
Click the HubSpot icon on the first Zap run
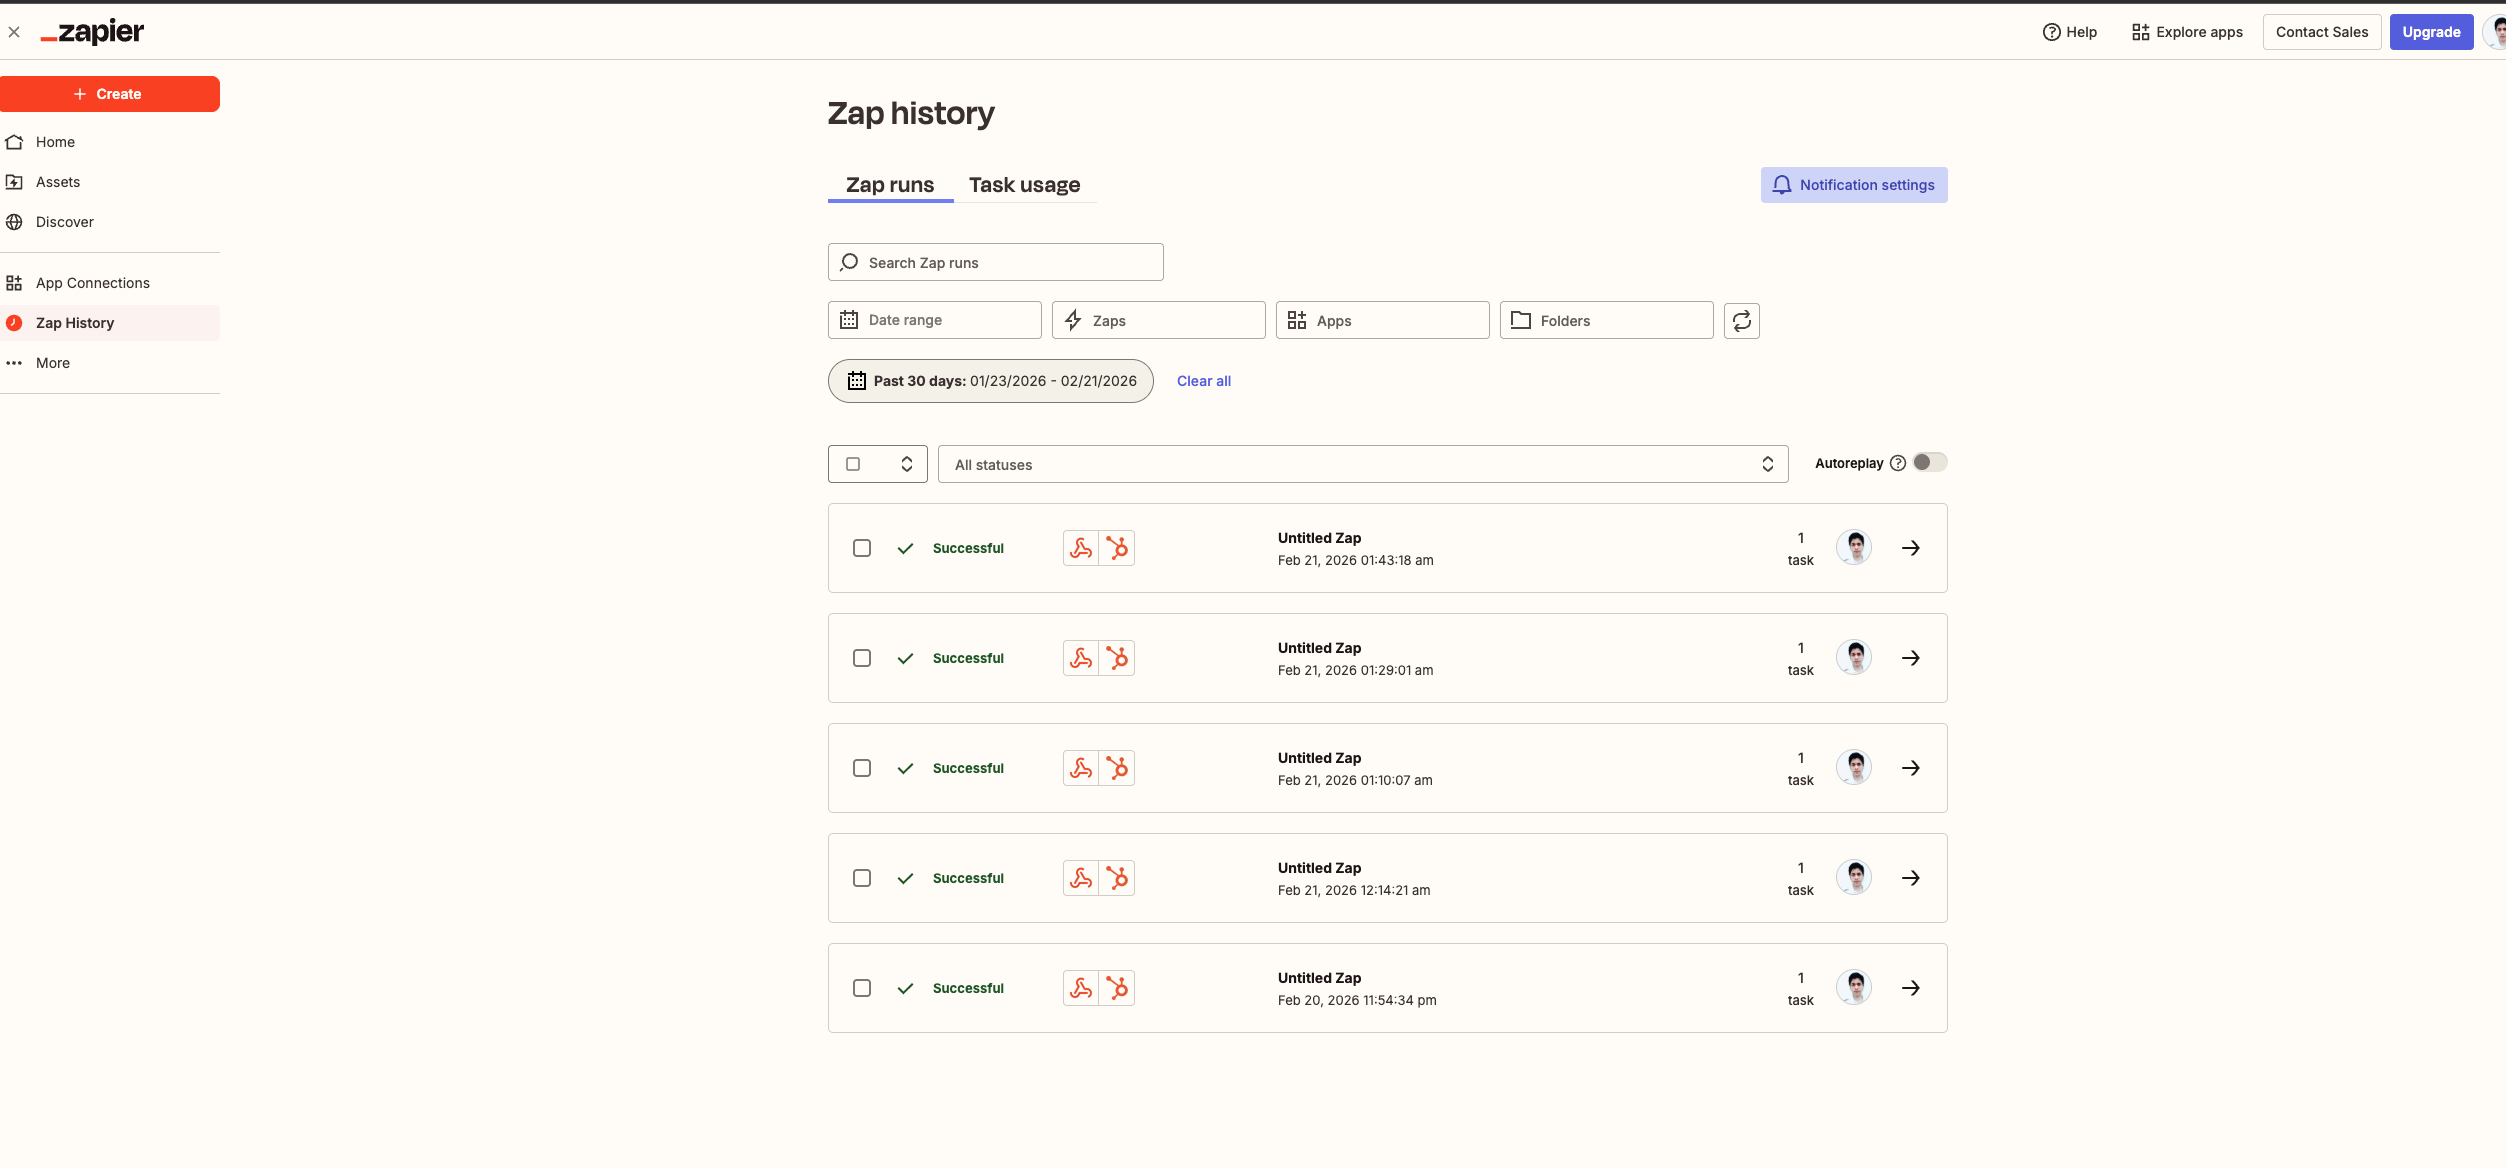[x=1118, y=548]
